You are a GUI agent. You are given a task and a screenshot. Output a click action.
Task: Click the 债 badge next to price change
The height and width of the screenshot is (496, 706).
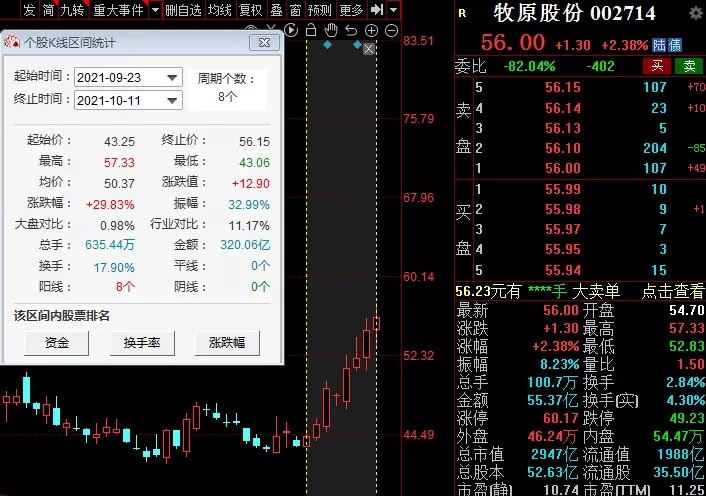(x=674, y=45)
